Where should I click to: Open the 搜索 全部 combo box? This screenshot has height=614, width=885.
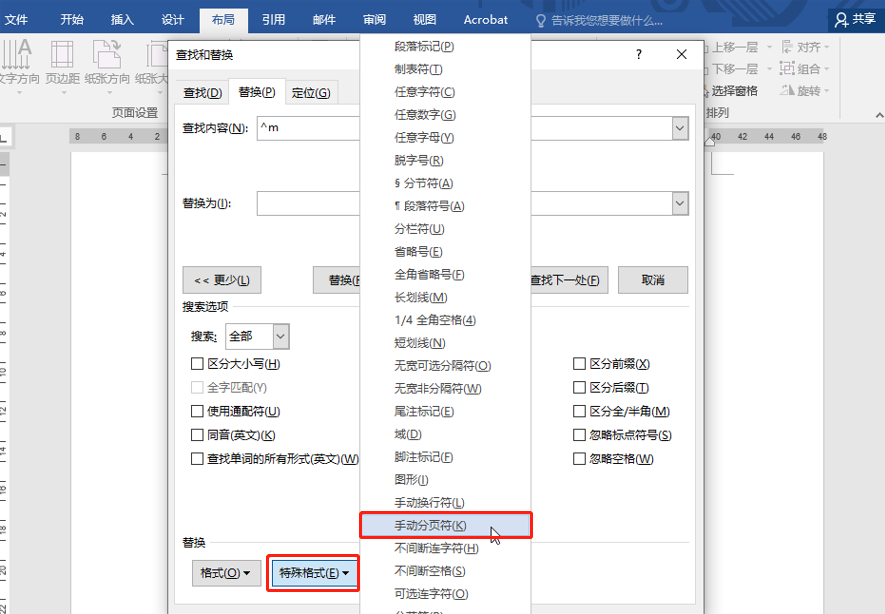coord(257,336)
